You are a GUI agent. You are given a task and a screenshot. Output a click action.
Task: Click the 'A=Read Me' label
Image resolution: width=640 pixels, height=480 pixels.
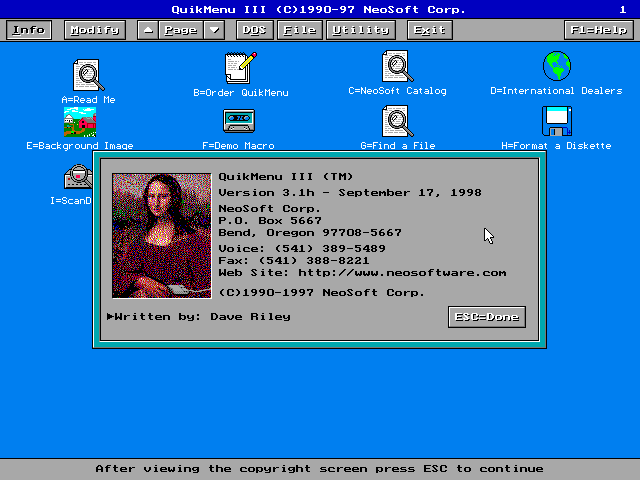[x=89, y=100]
